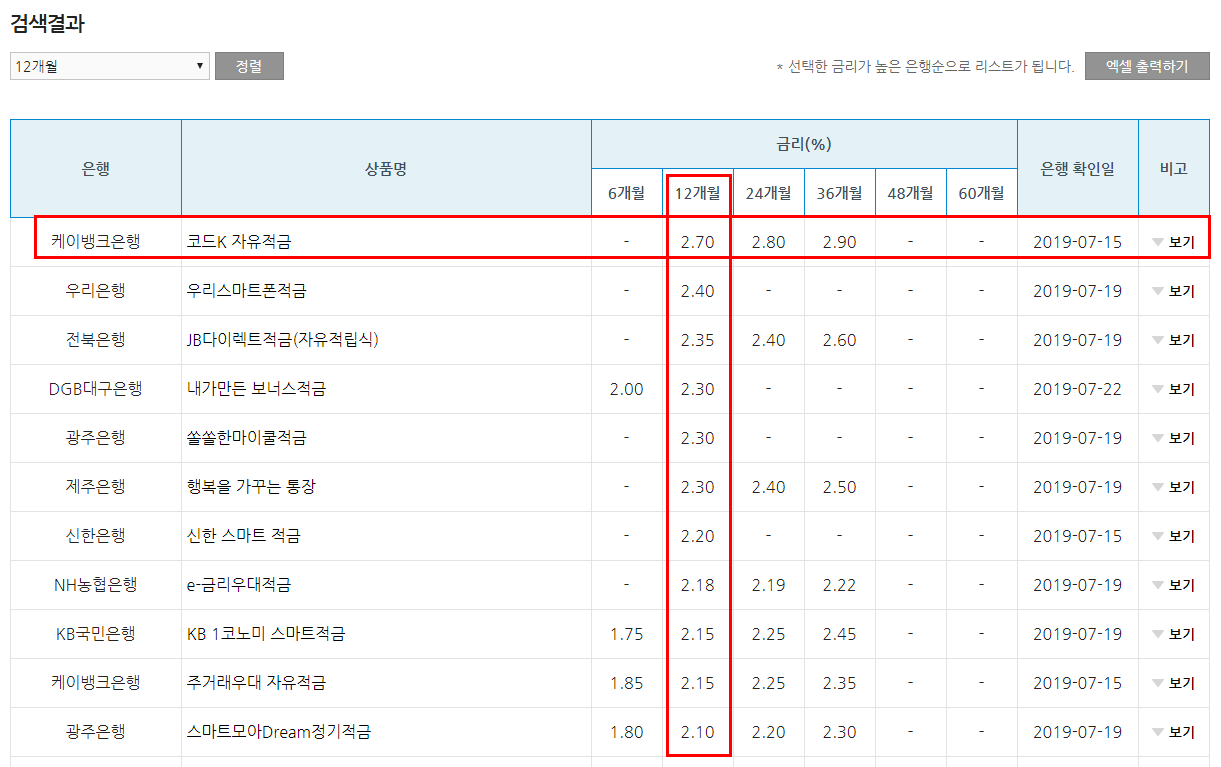Click bank name KB국민은행
This screenshot has width=1221, height=767.
click(x=96, y=634)
